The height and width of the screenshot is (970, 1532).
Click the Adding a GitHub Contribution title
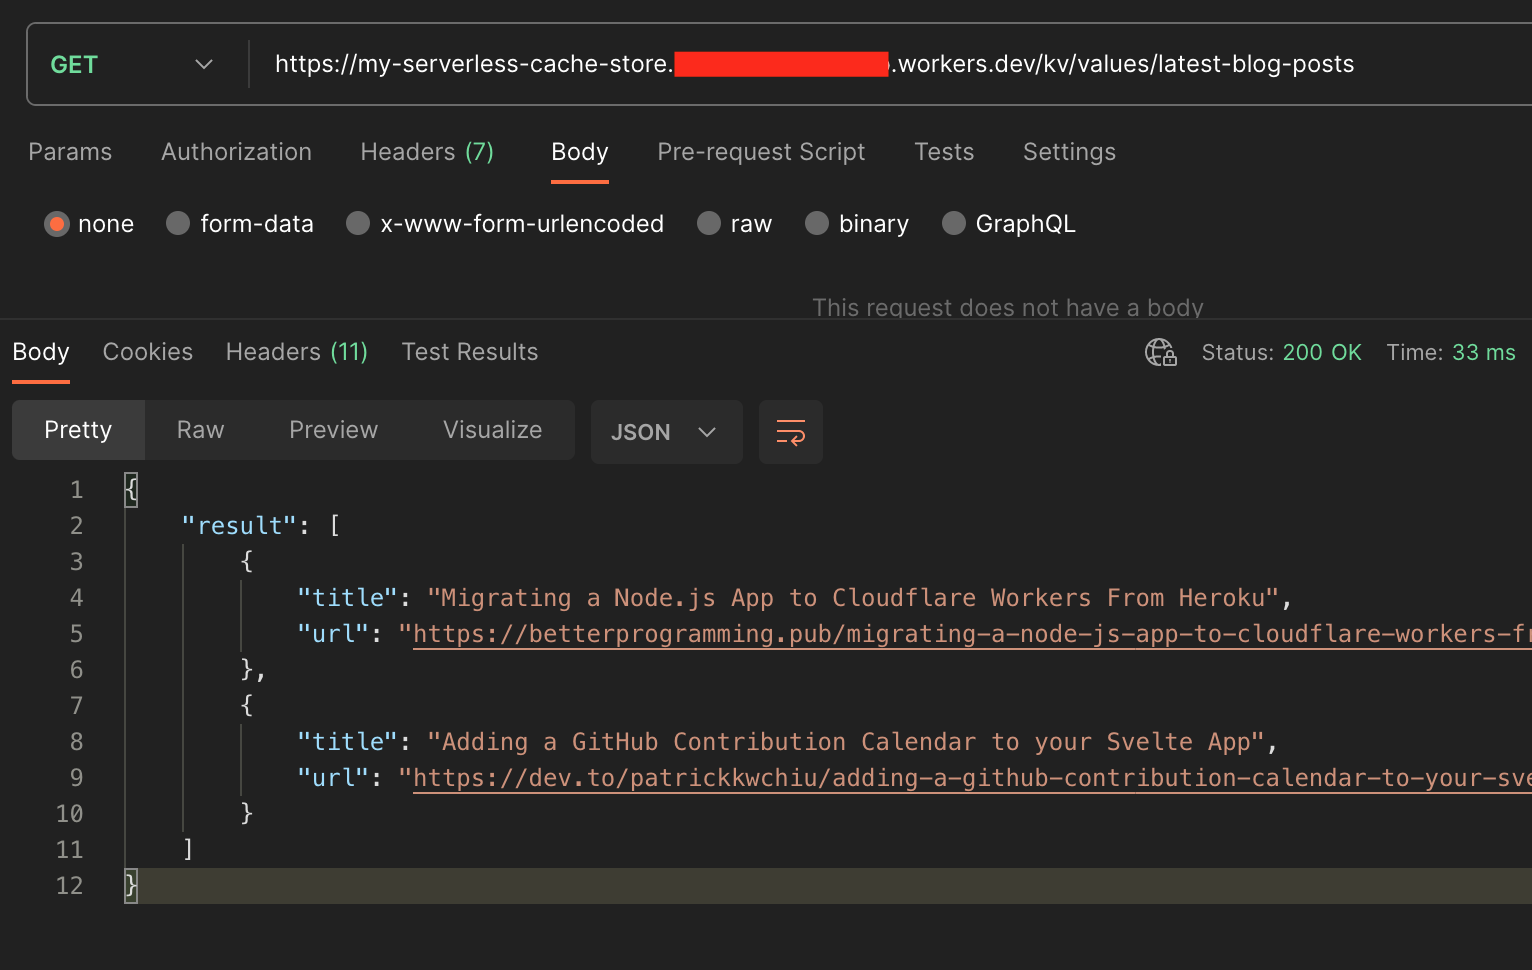[x=846, y=742]
